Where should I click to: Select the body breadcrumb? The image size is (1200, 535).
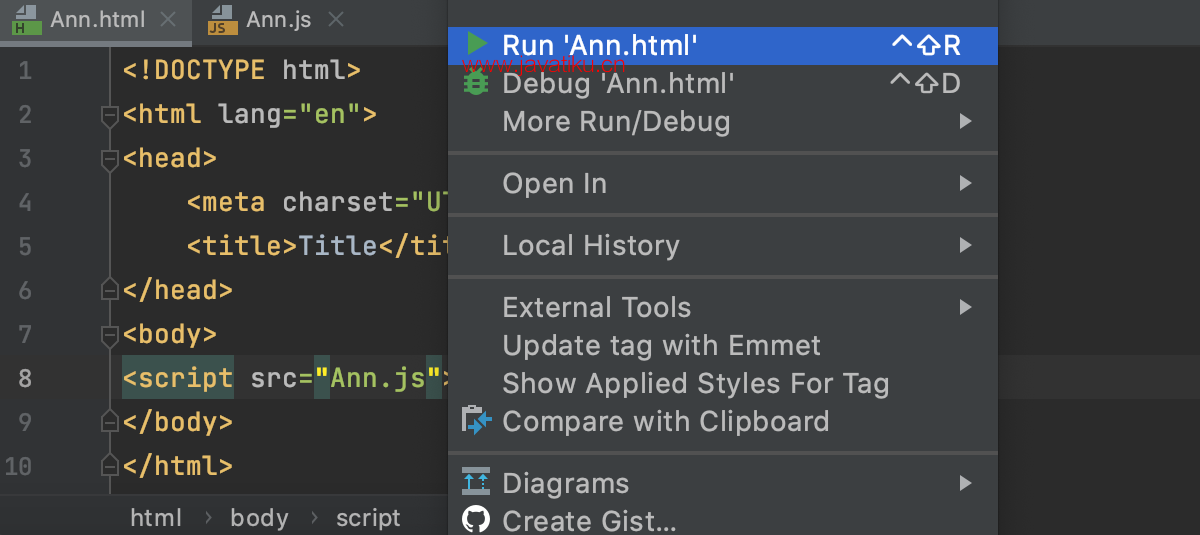coord(259,518)
